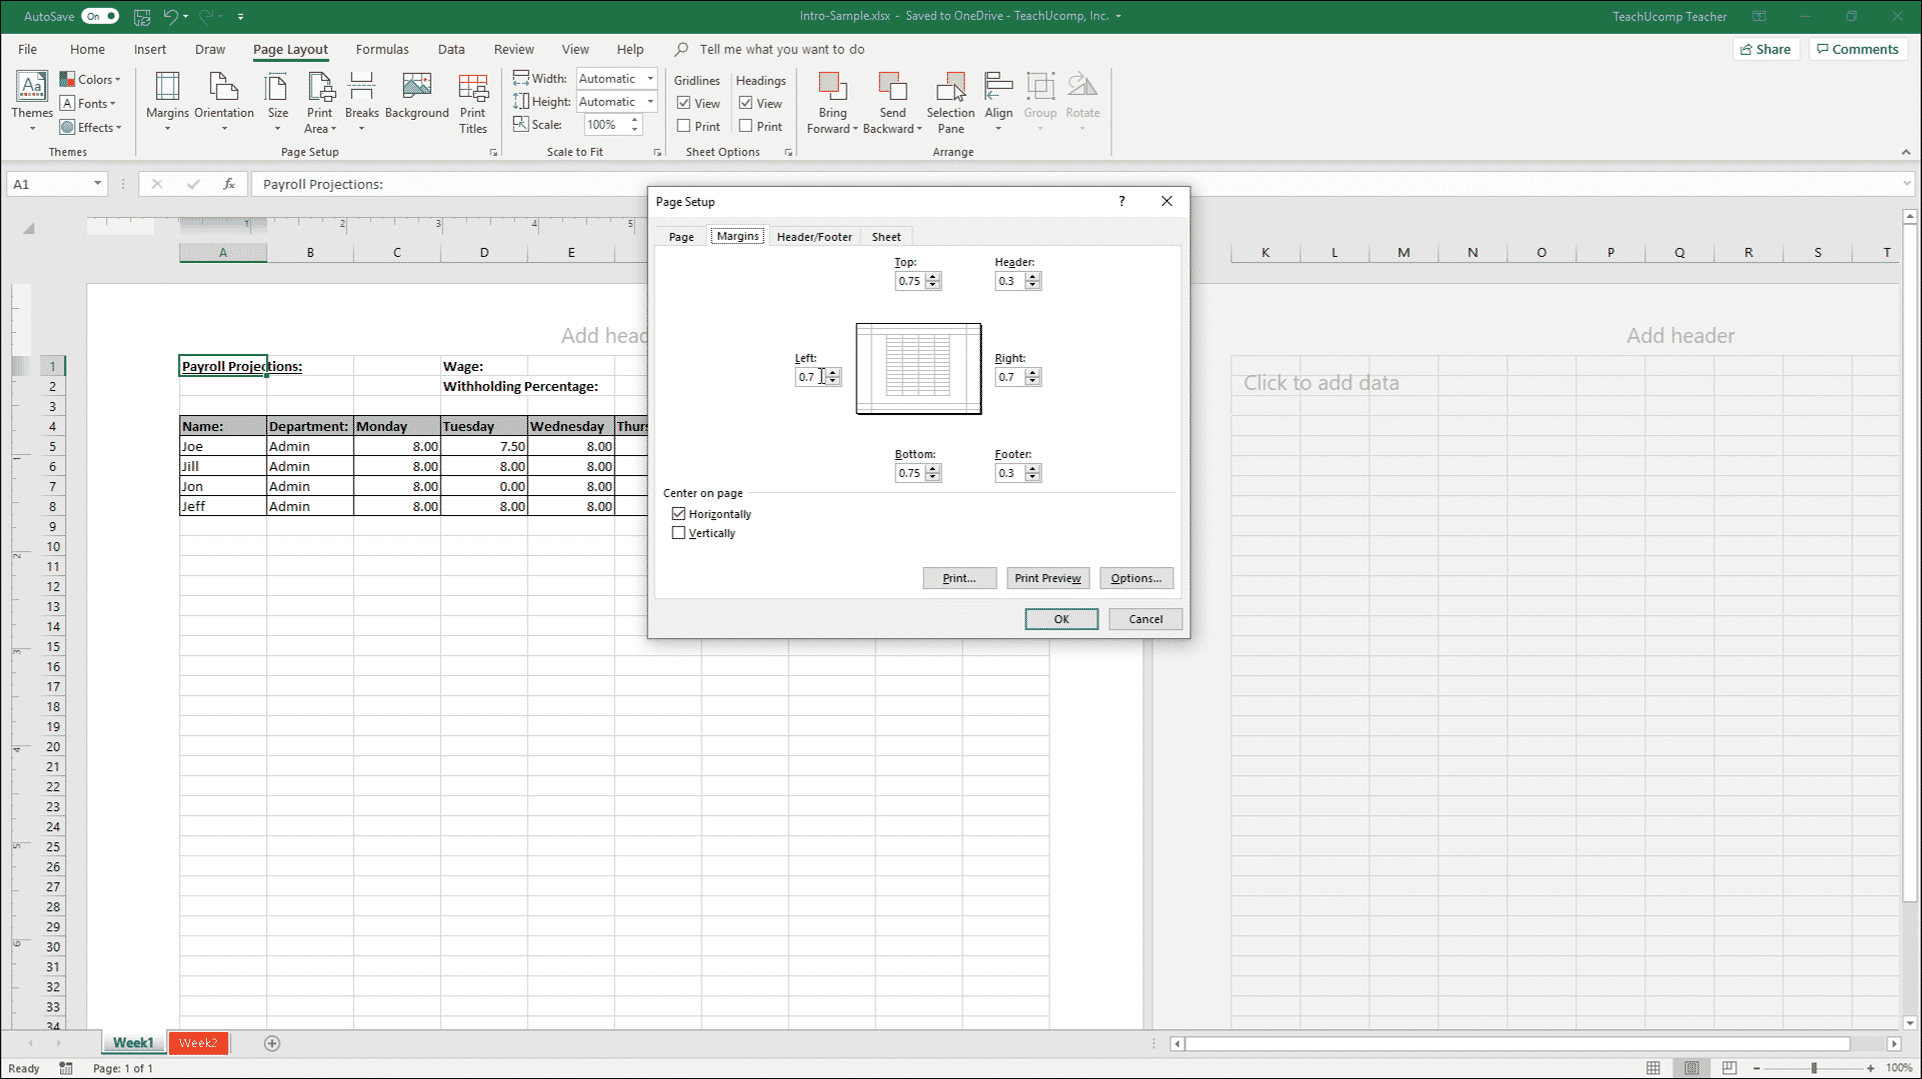Viewport: 1922px width, 1079px height.
Task: Open Customize Quick Access Toolbar dropdown
Action: (x=241, y=16)
